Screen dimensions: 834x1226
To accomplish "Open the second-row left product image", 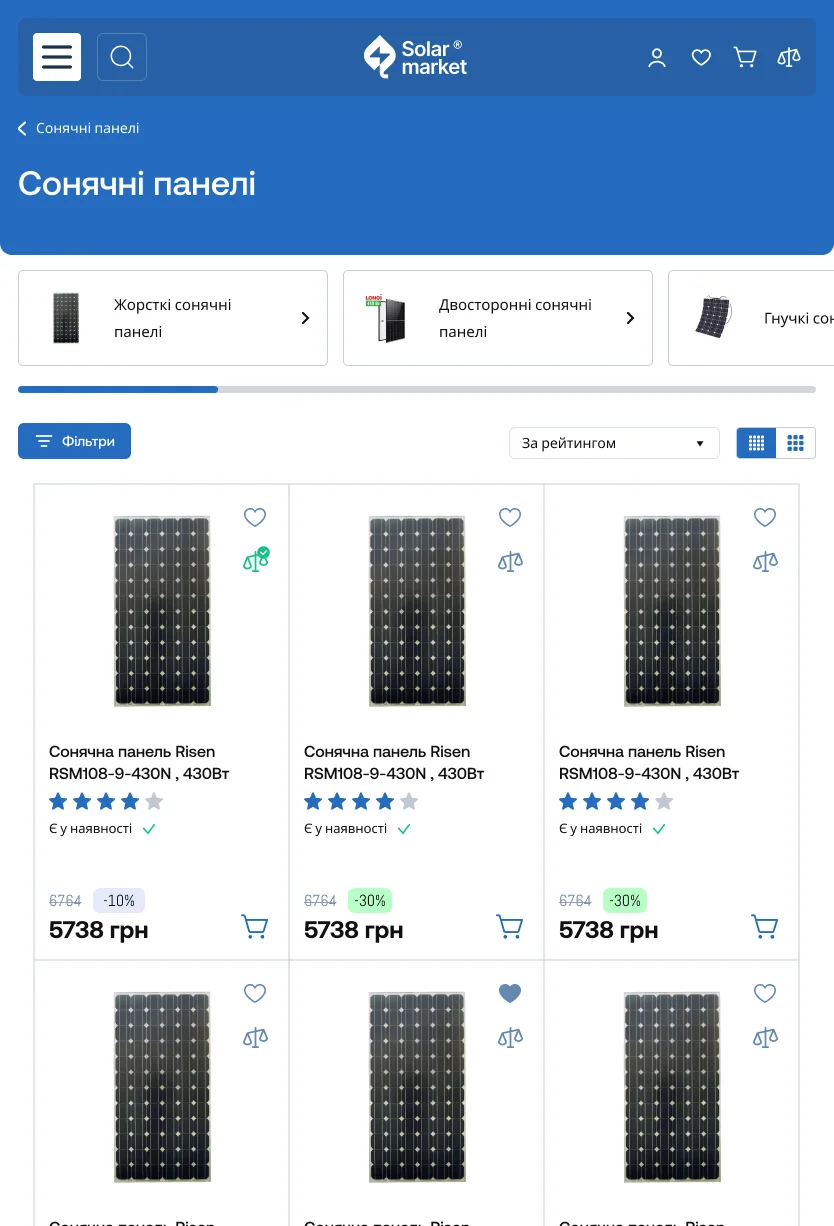I will tap(162, 1088).
